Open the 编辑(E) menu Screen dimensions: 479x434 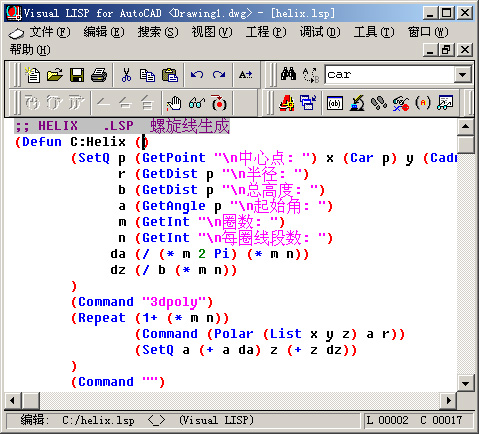(104, 32)
